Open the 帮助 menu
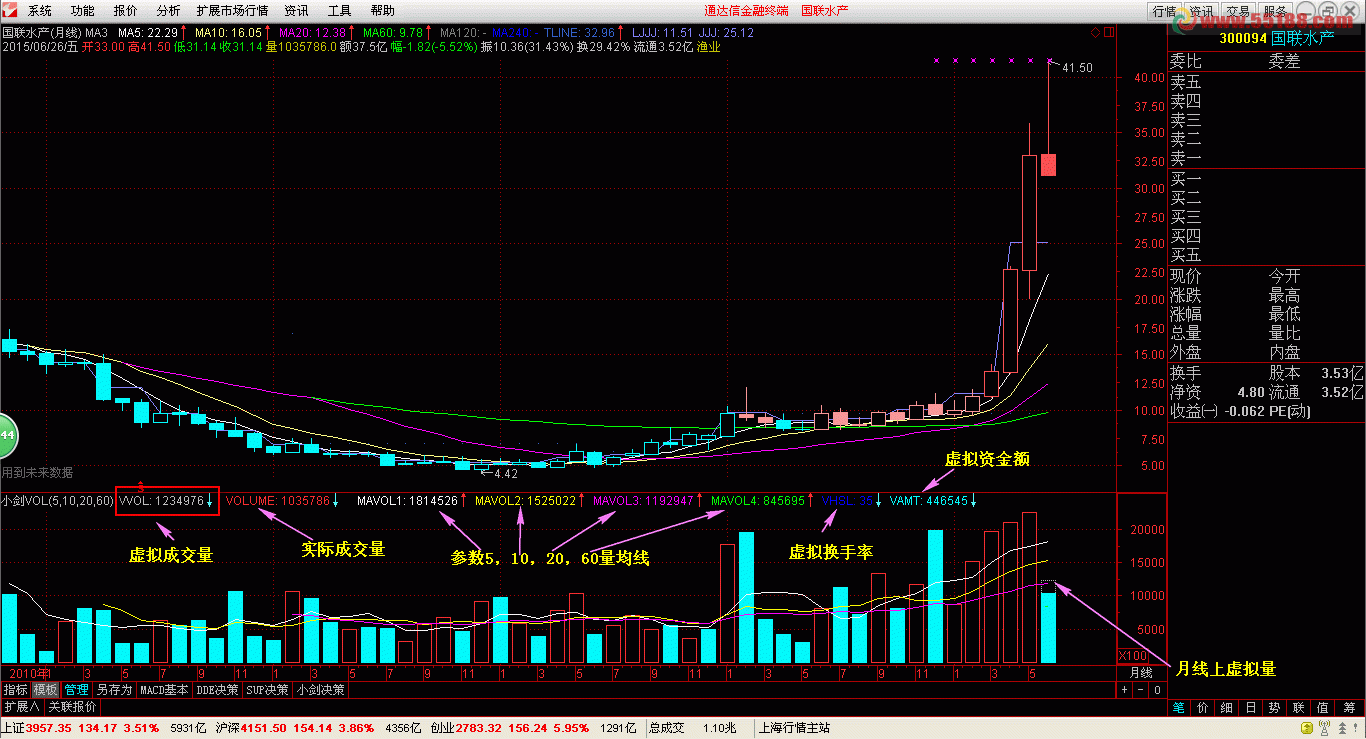The image size is (1366, 739). pos(383,11)
